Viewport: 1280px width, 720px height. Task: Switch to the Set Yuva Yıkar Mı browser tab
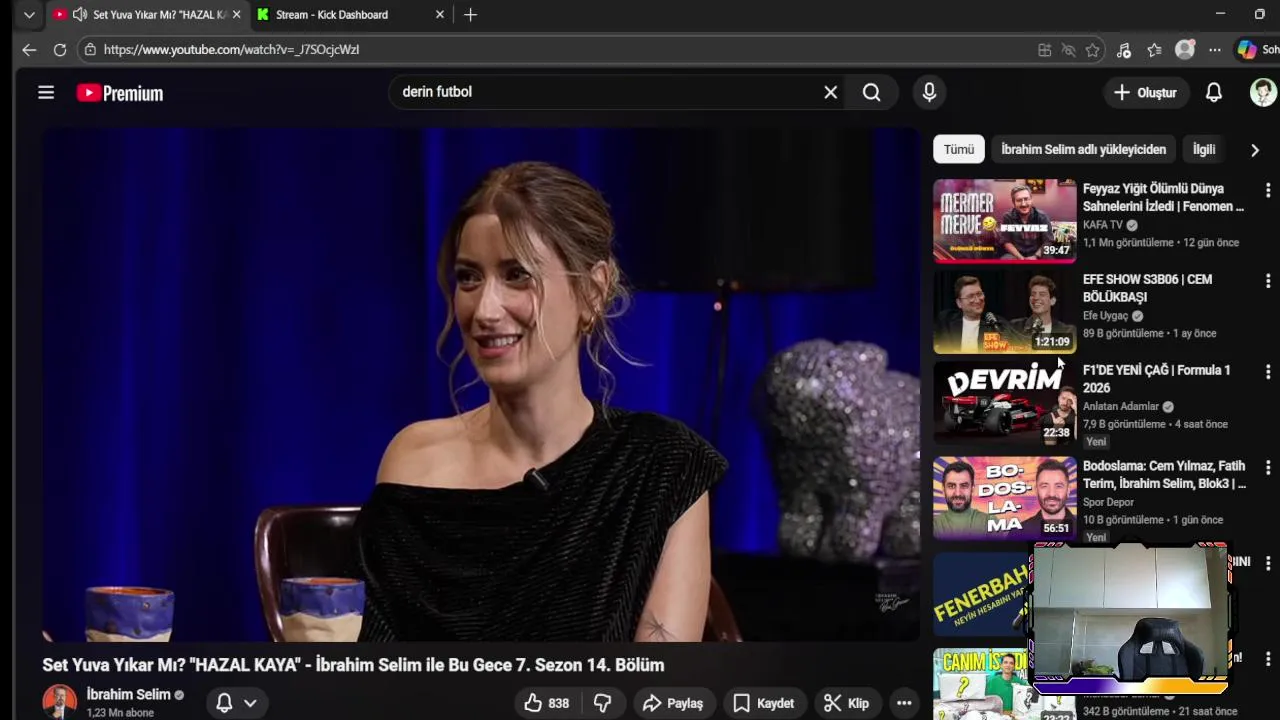point(148,15)
